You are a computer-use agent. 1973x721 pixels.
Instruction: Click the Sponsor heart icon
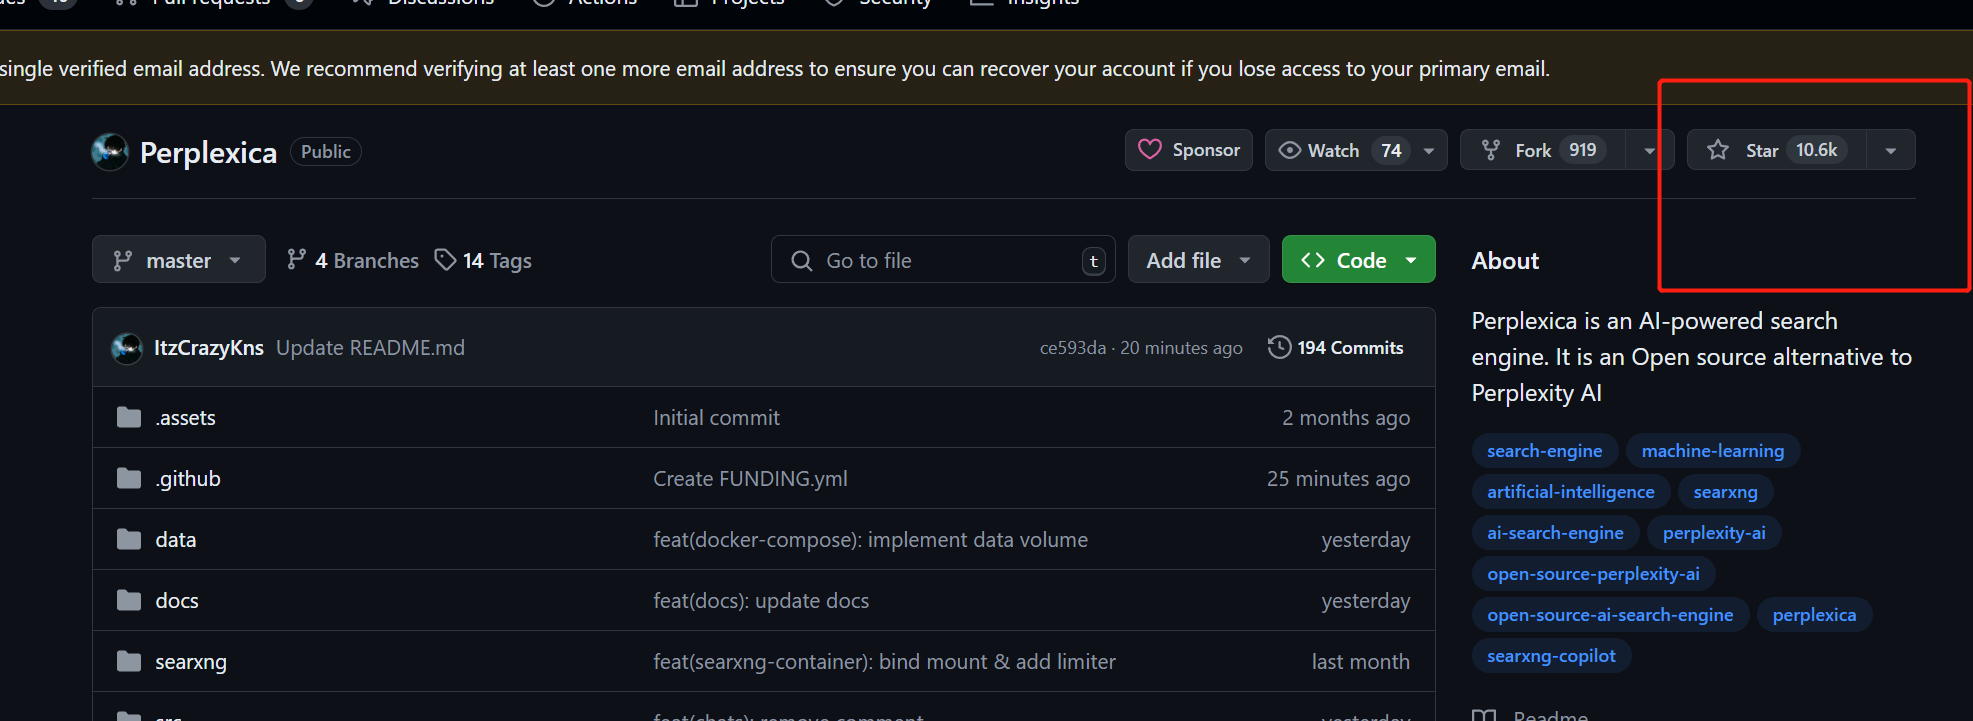pos(1150,150)
